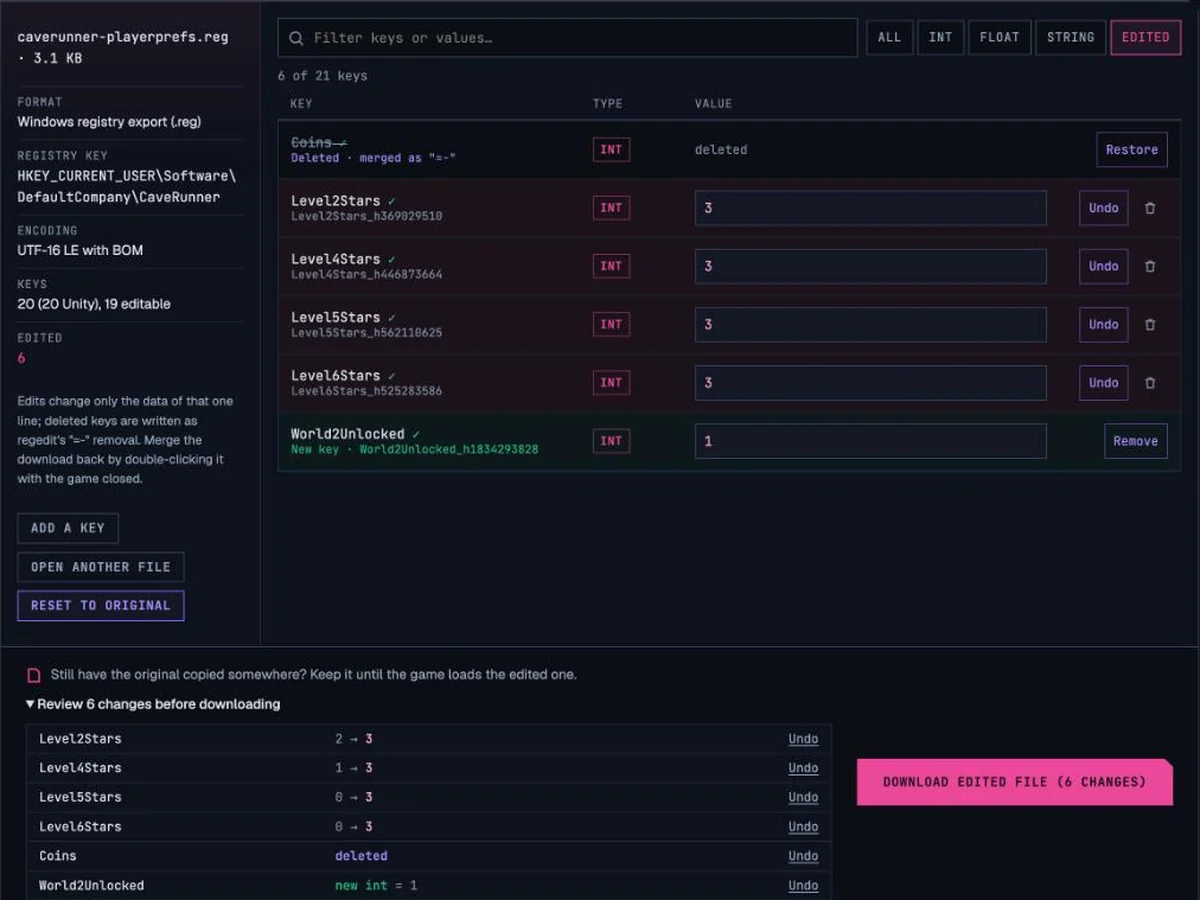
Task: Edit the Level4Stars value field
Action: pos(870,266)
